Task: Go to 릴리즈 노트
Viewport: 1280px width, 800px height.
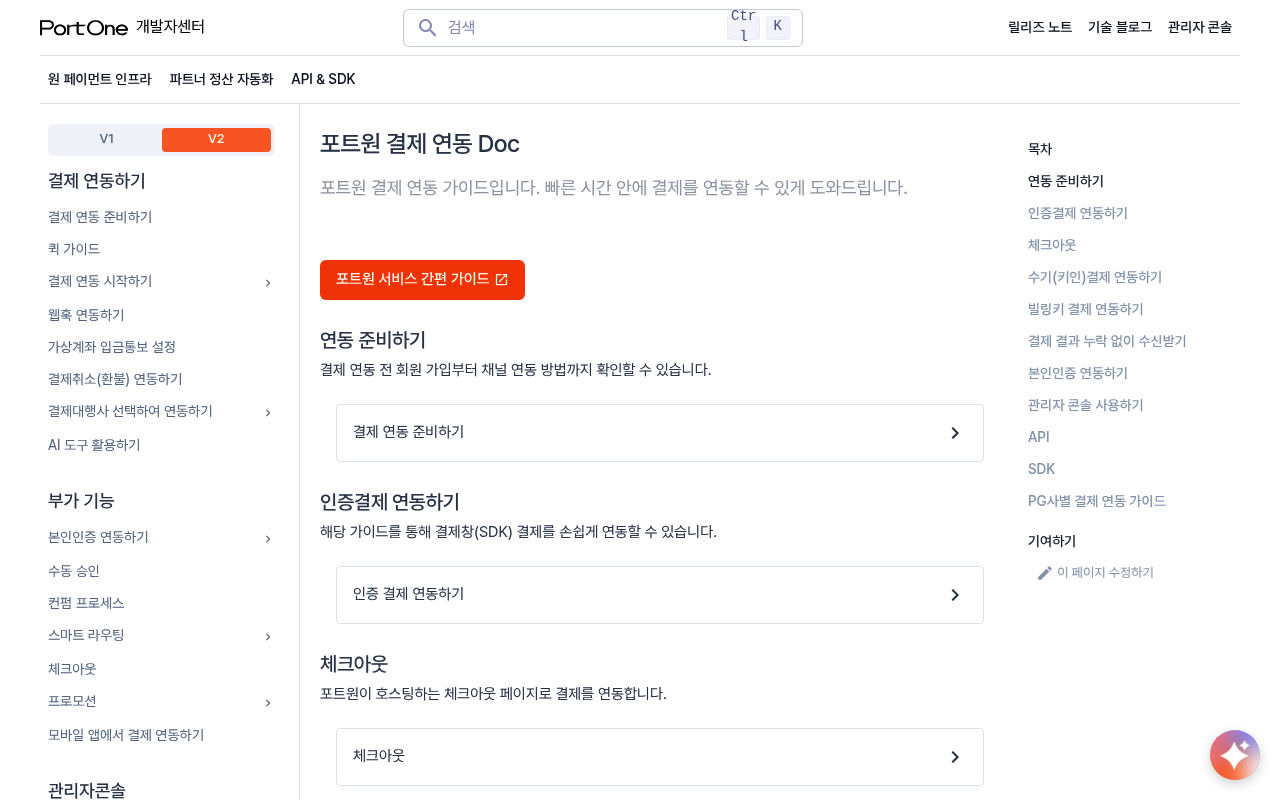Action: pos(1040,28)
